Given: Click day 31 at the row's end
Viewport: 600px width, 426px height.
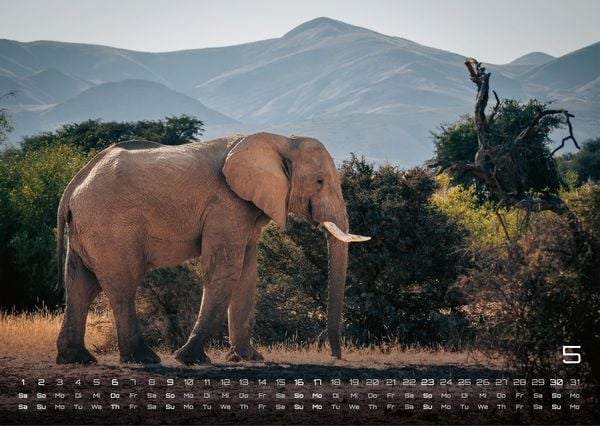Looking at the screenshot, I should pos(575,382).
